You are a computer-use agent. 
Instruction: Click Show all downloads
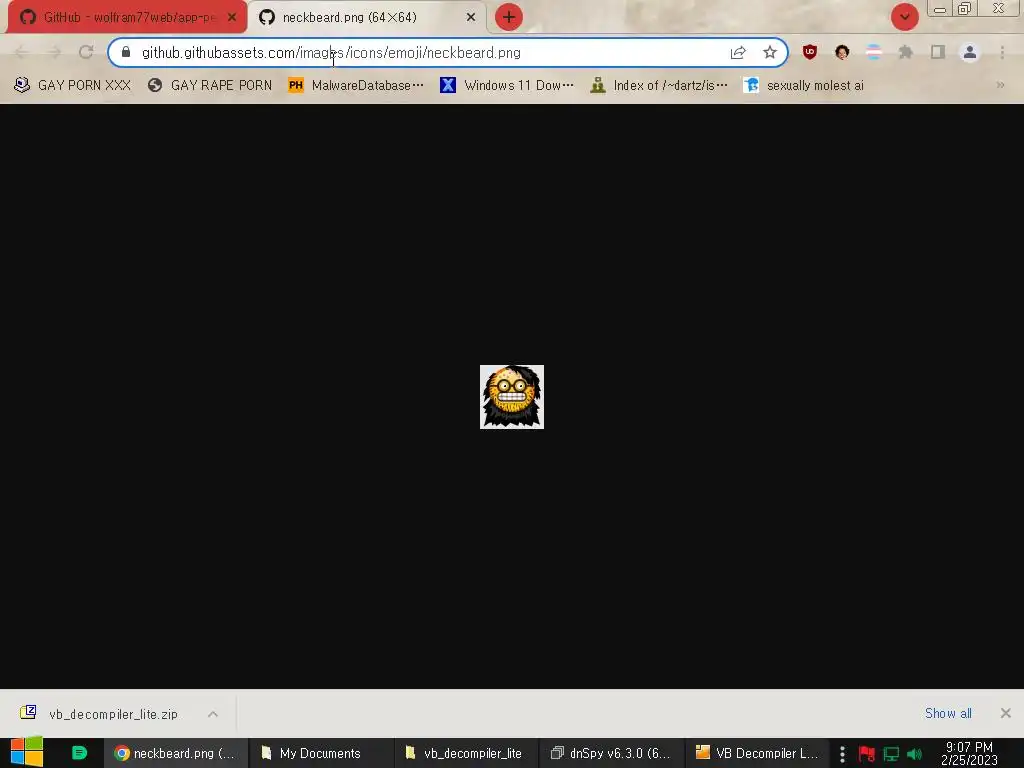[x=948, y=713]
